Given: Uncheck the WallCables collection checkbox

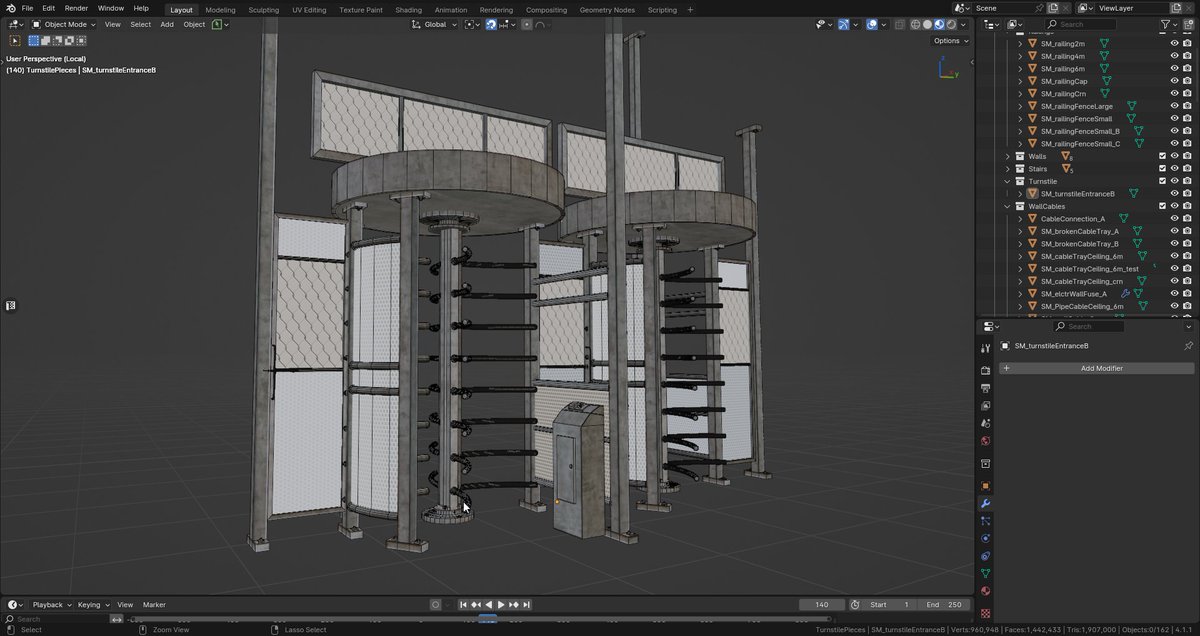Looking at the screenshot, I should [x=1162, y=206].
